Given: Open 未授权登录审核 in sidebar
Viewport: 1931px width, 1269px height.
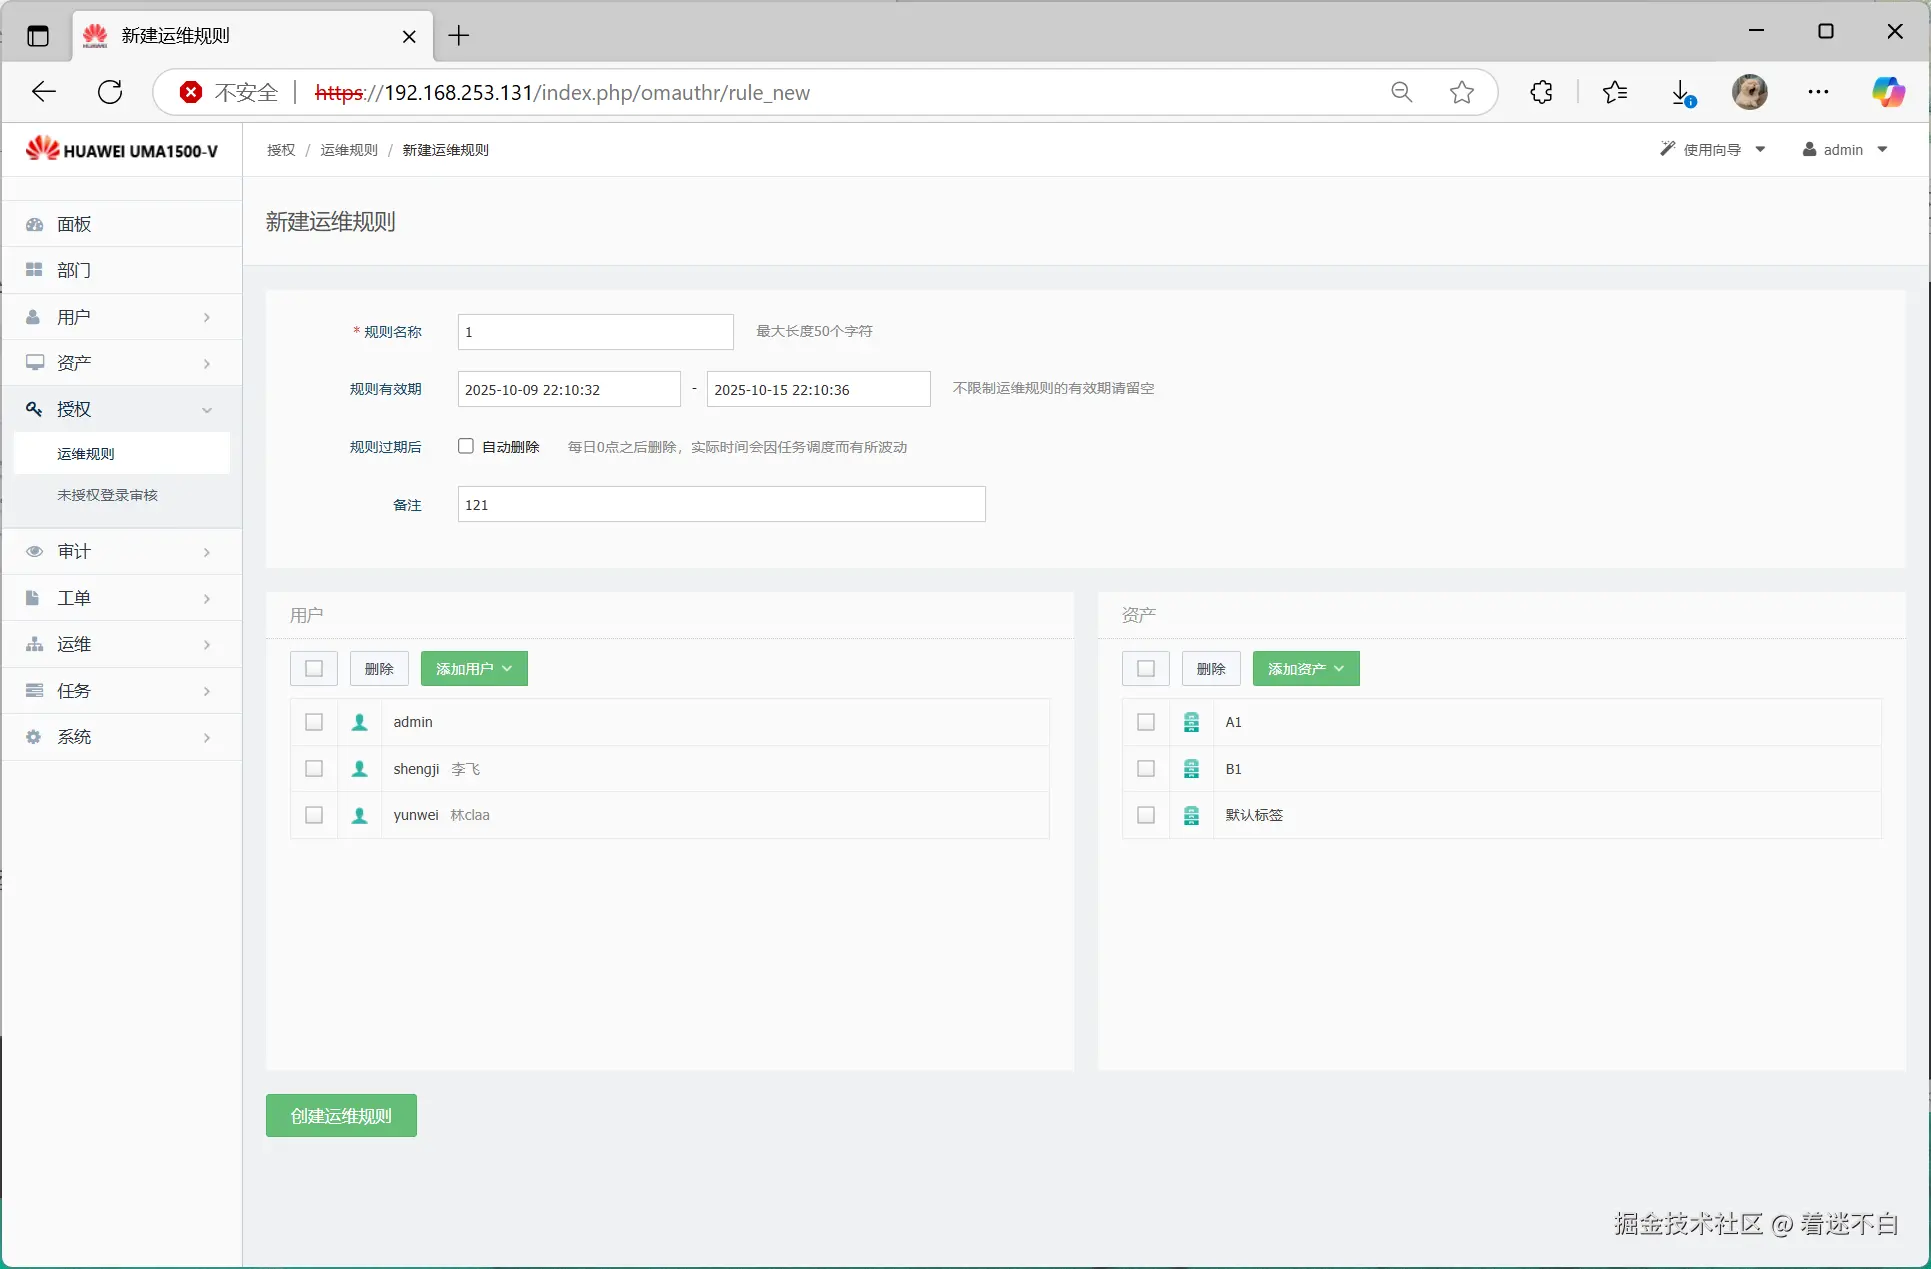Looking at the screenshot, I should click(107, 495).
